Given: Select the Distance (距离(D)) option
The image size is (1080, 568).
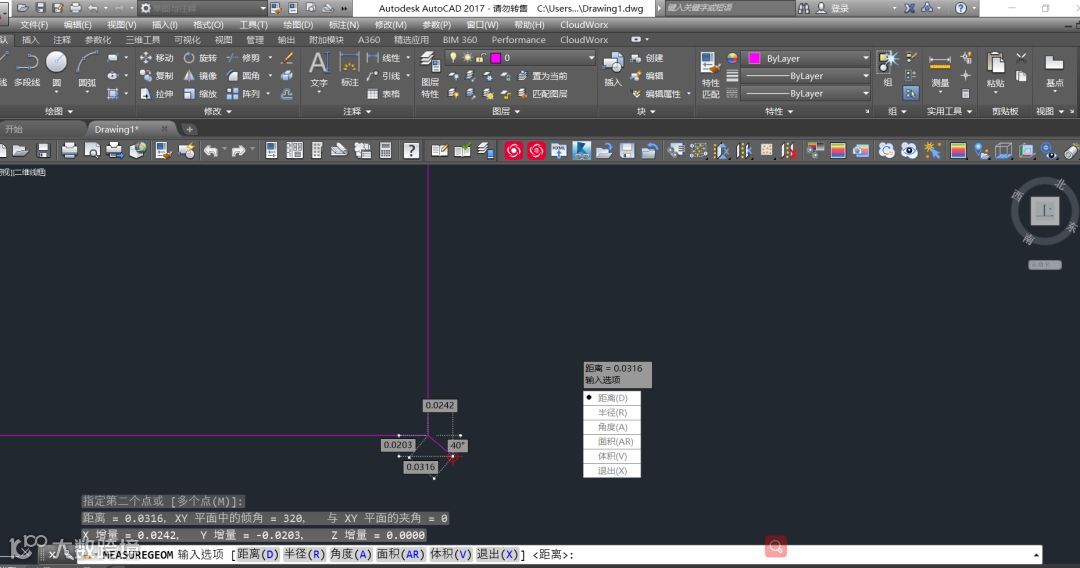Looking at the screenshot, I should point(612,398).
